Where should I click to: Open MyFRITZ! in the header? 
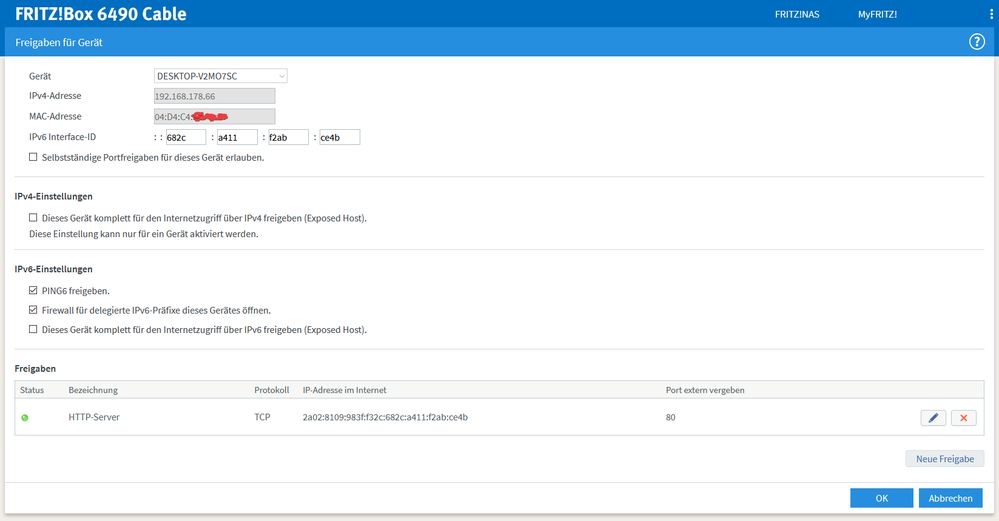pyautogui.click(x=877, y=14)
